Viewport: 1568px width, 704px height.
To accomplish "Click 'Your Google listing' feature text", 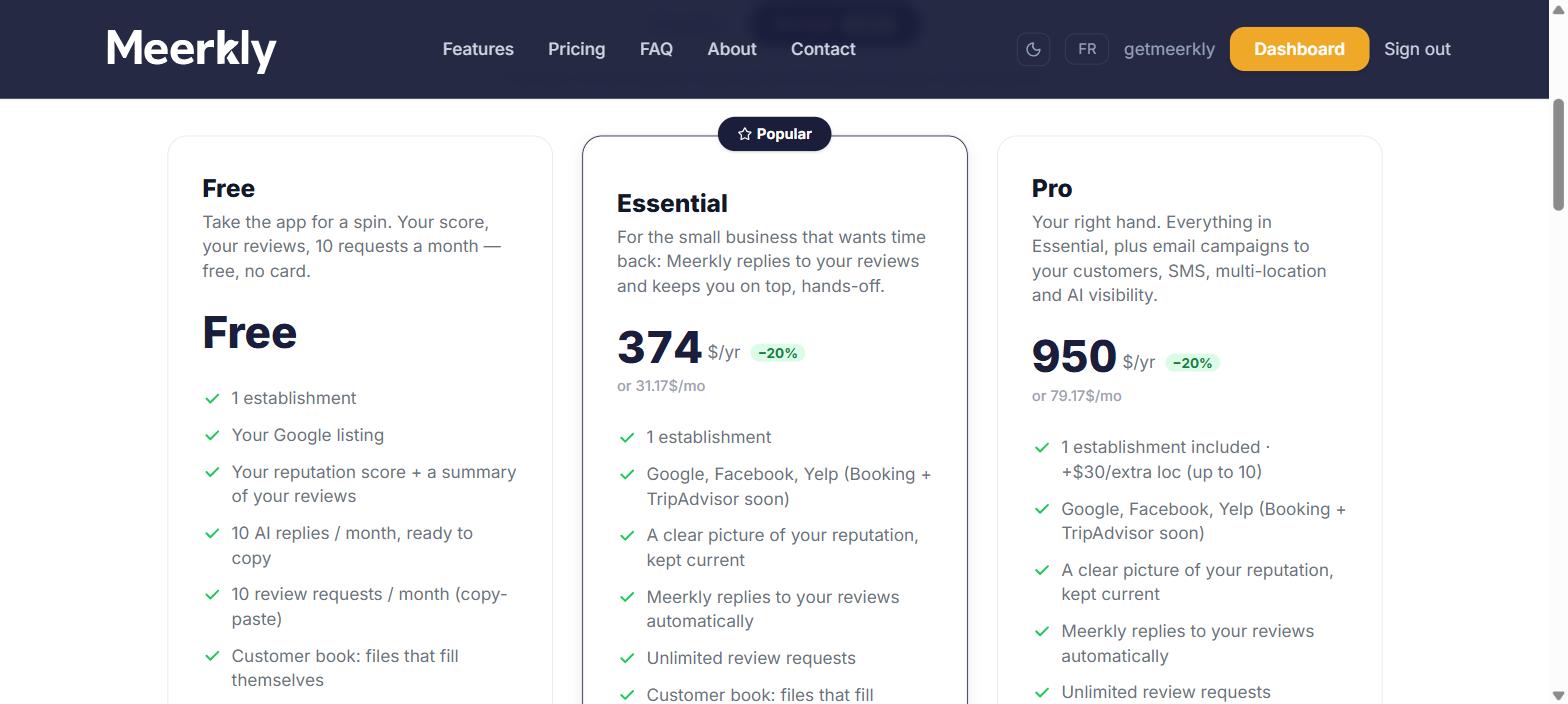I will pos(308,435).
